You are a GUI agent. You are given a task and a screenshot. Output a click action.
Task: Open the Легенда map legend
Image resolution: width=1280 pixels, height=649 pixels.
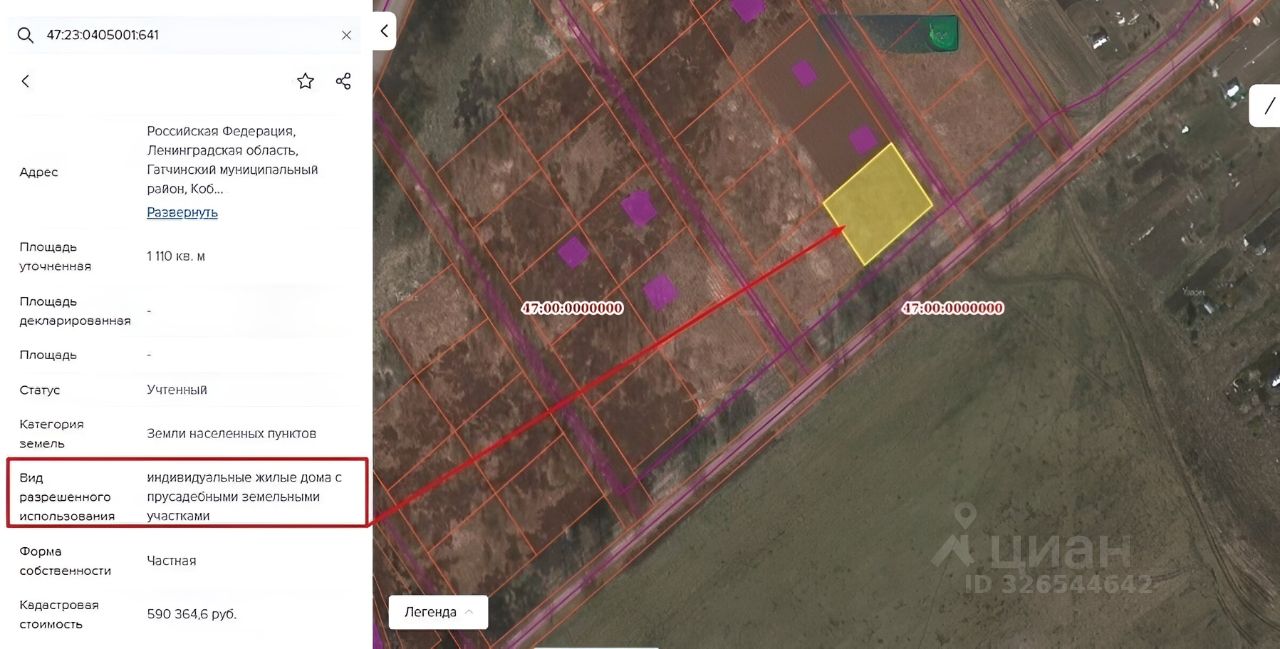click(438, 612)
